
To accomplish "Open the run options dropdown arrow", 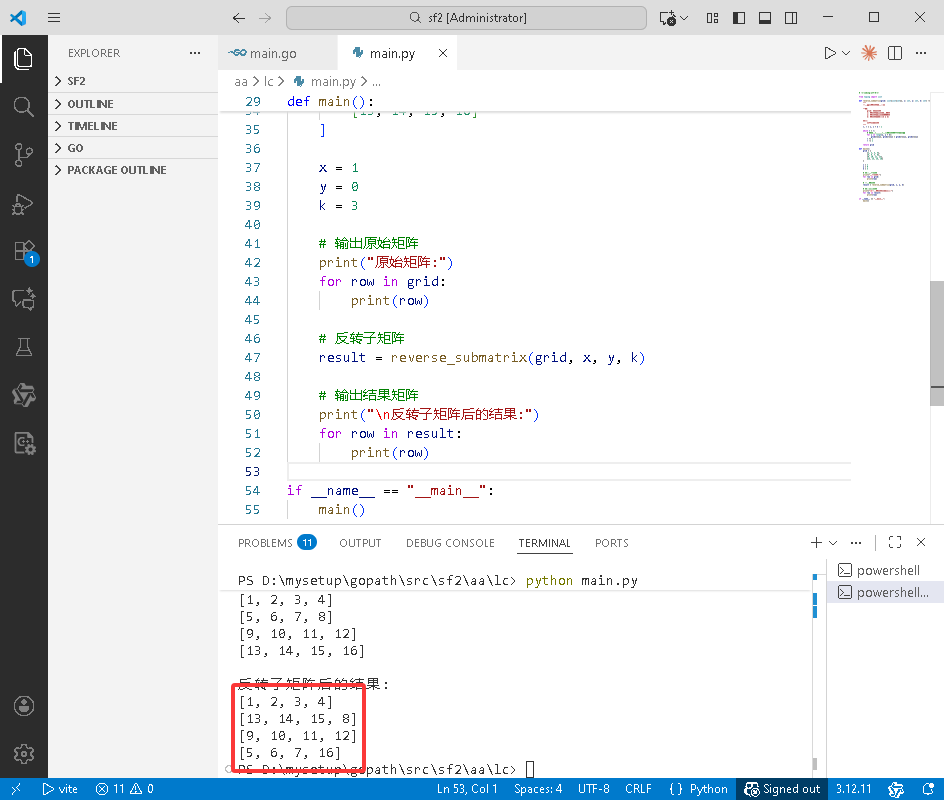I will pos(846,53).
